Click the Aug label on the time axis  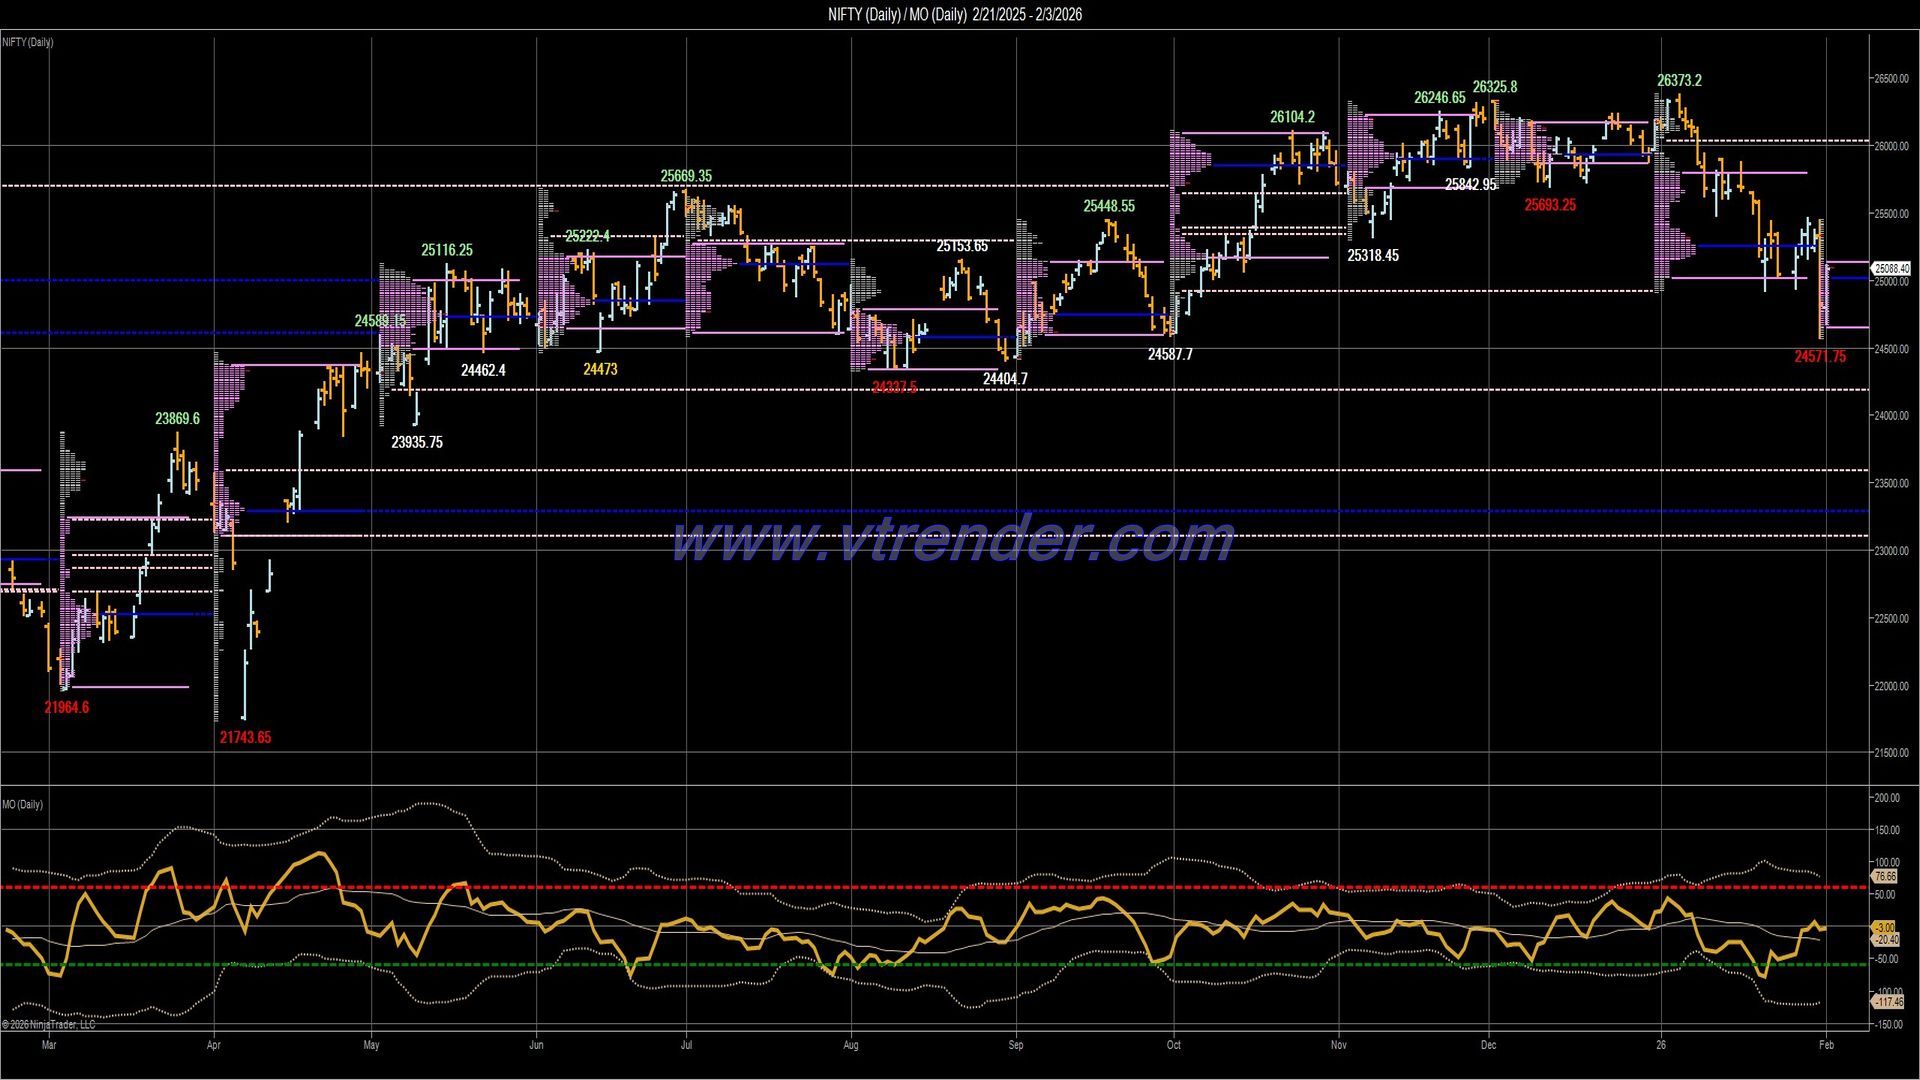click(851, 1043)
